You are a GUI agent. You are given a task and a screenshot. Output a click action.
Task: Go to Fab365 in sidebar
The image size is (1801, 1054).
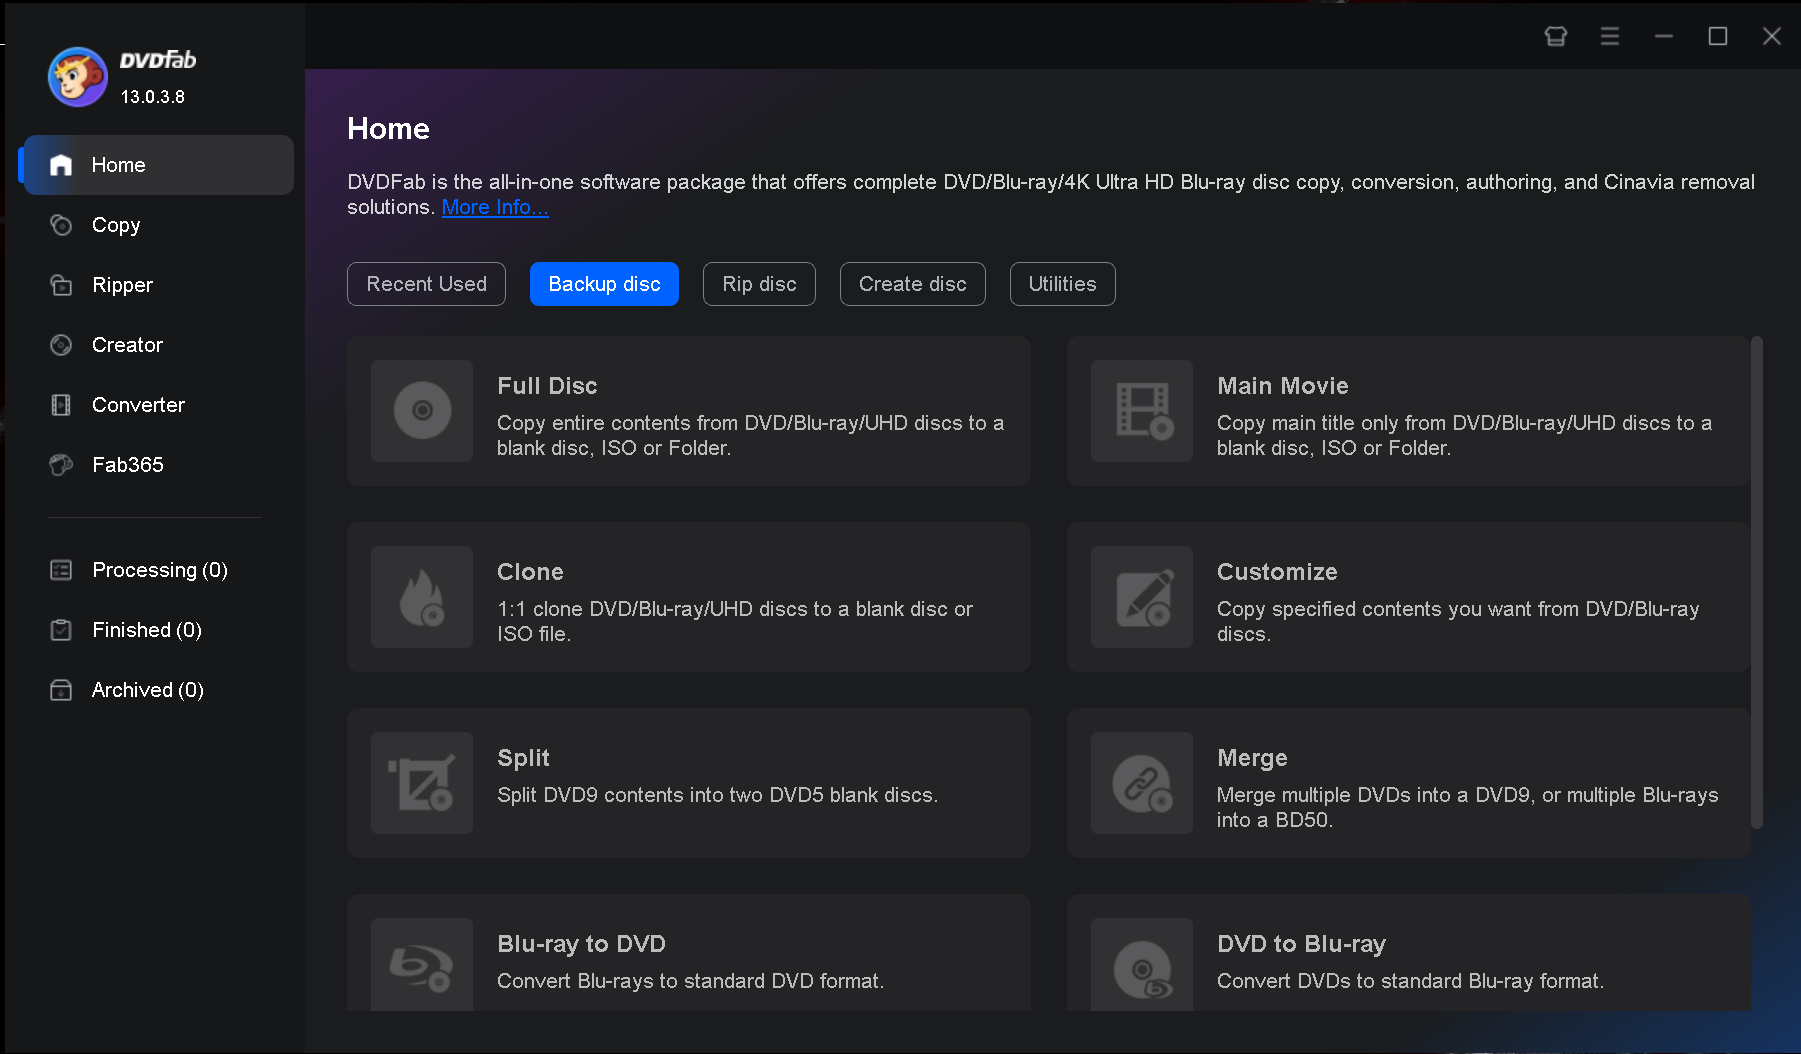tap(158, 465)
